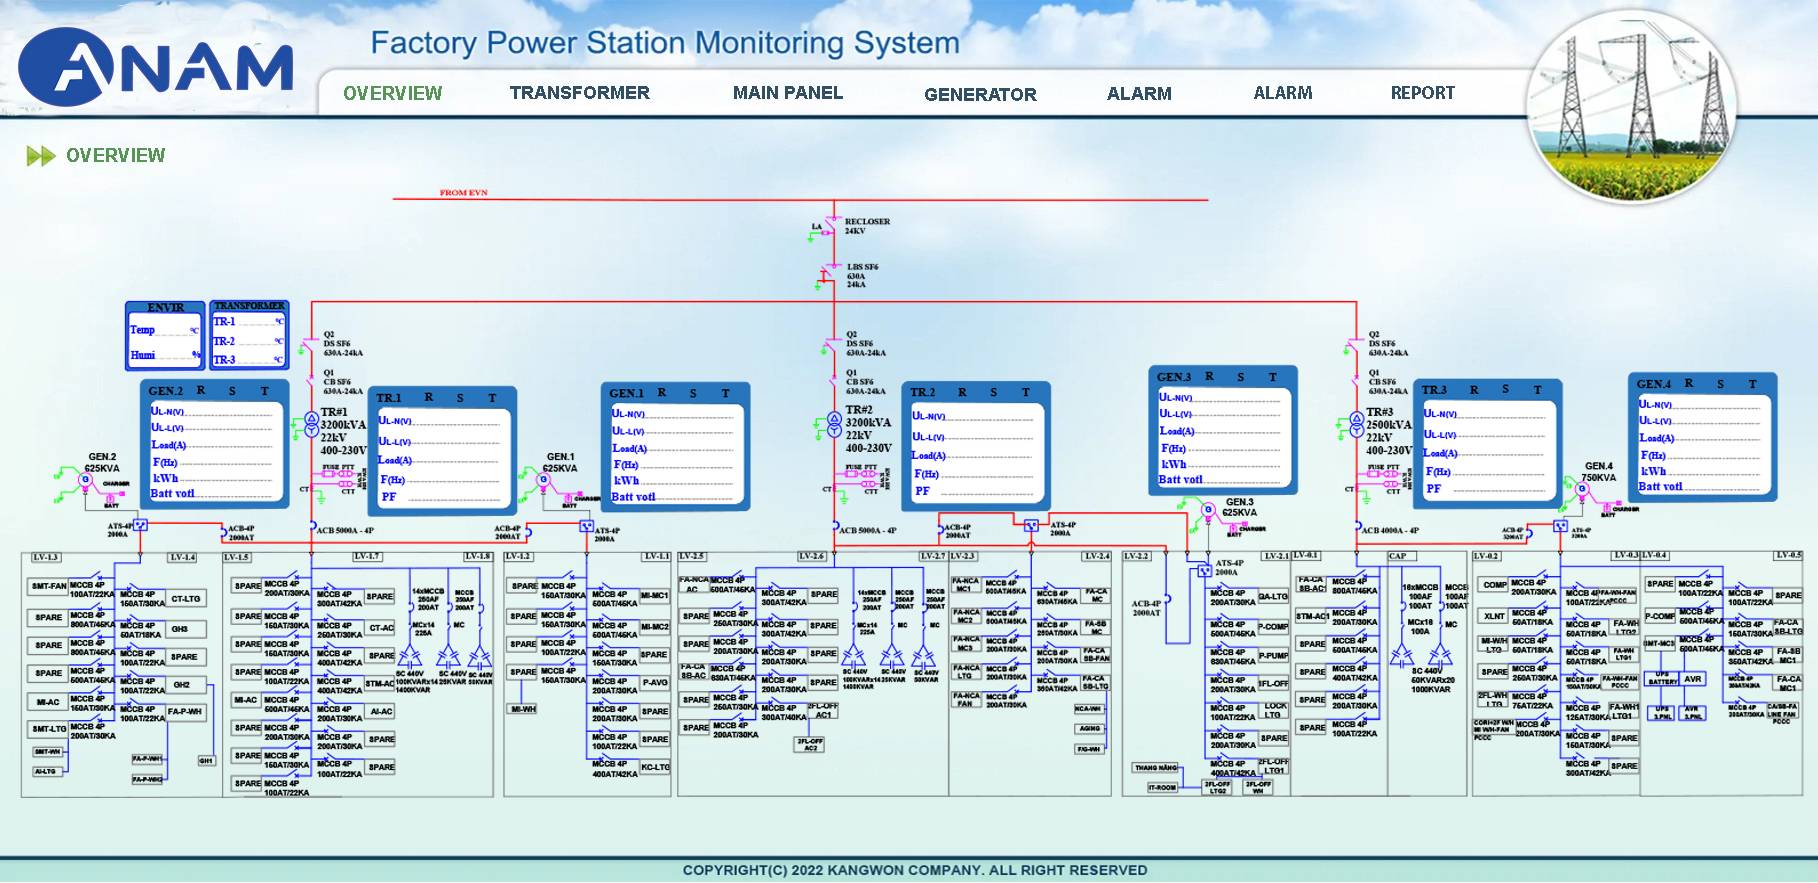Click the 2FL-OFF AC2 load box
This screenshot has width=1818, height=883.
[x=810, y=745]
